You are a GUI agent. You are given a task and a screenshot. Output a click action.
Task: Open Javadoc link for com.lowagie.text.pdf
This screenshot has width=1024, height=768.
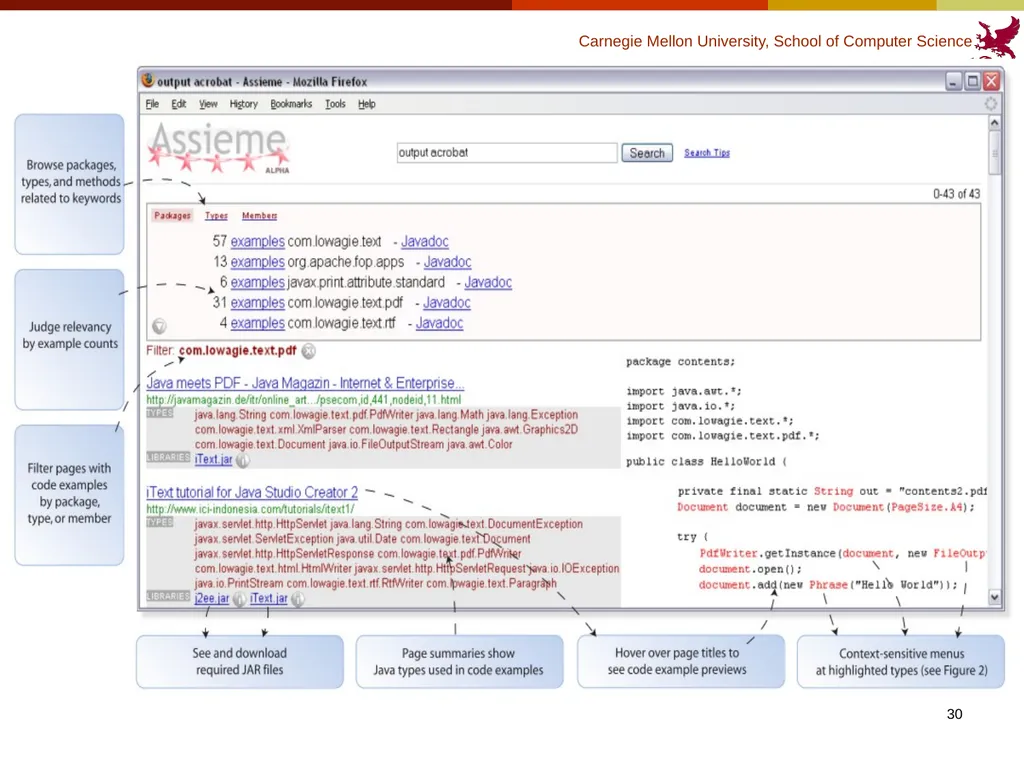447,302
